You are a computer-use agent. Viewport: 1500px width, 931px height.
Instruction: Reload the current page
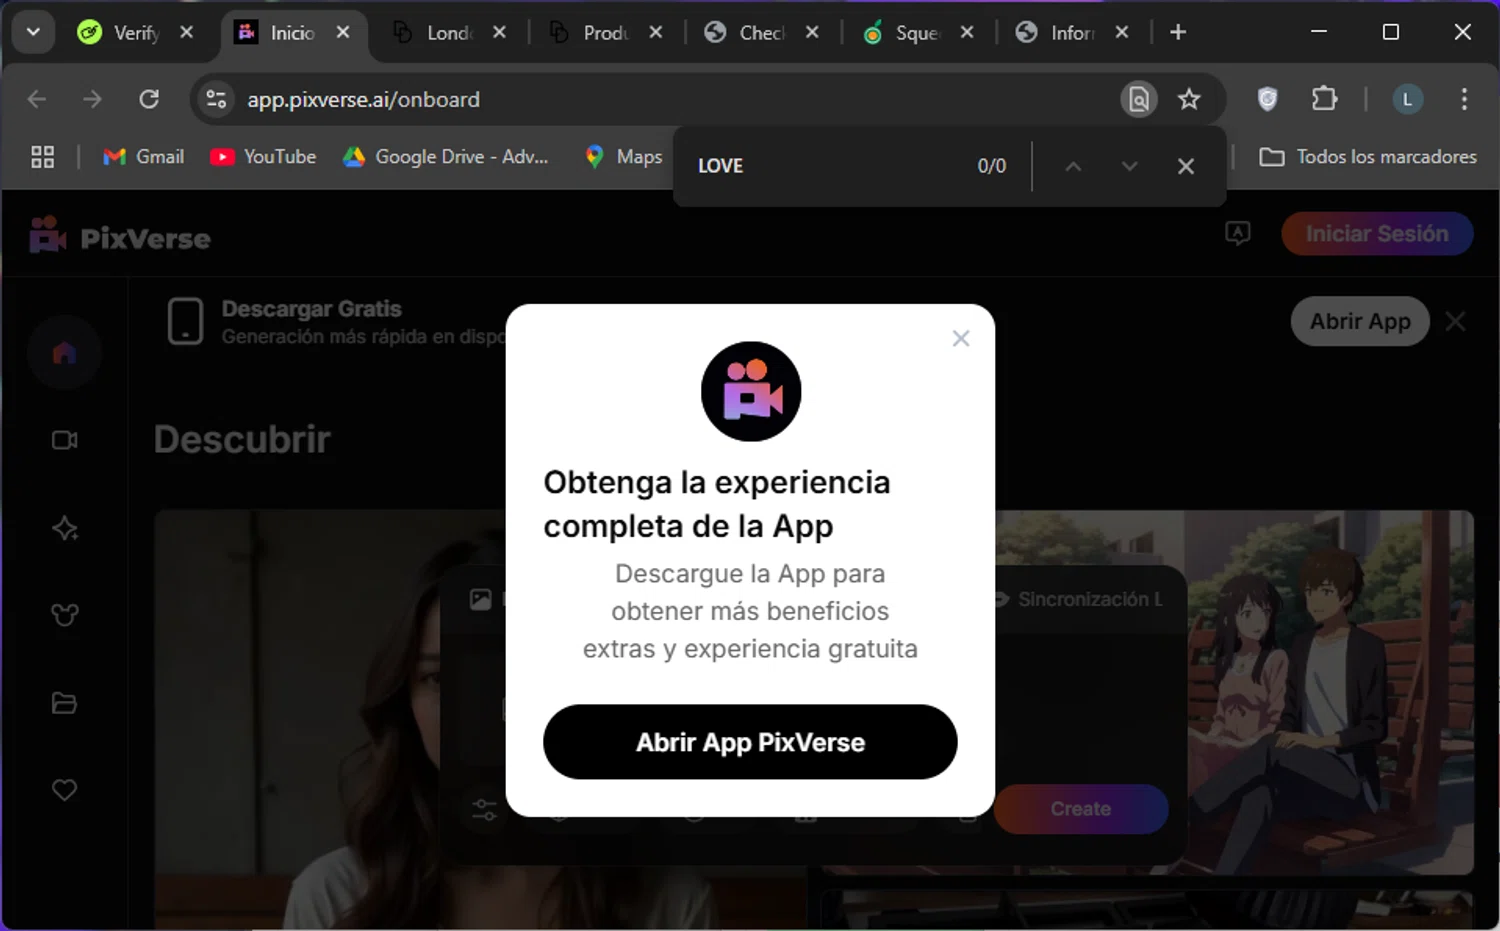149,99
